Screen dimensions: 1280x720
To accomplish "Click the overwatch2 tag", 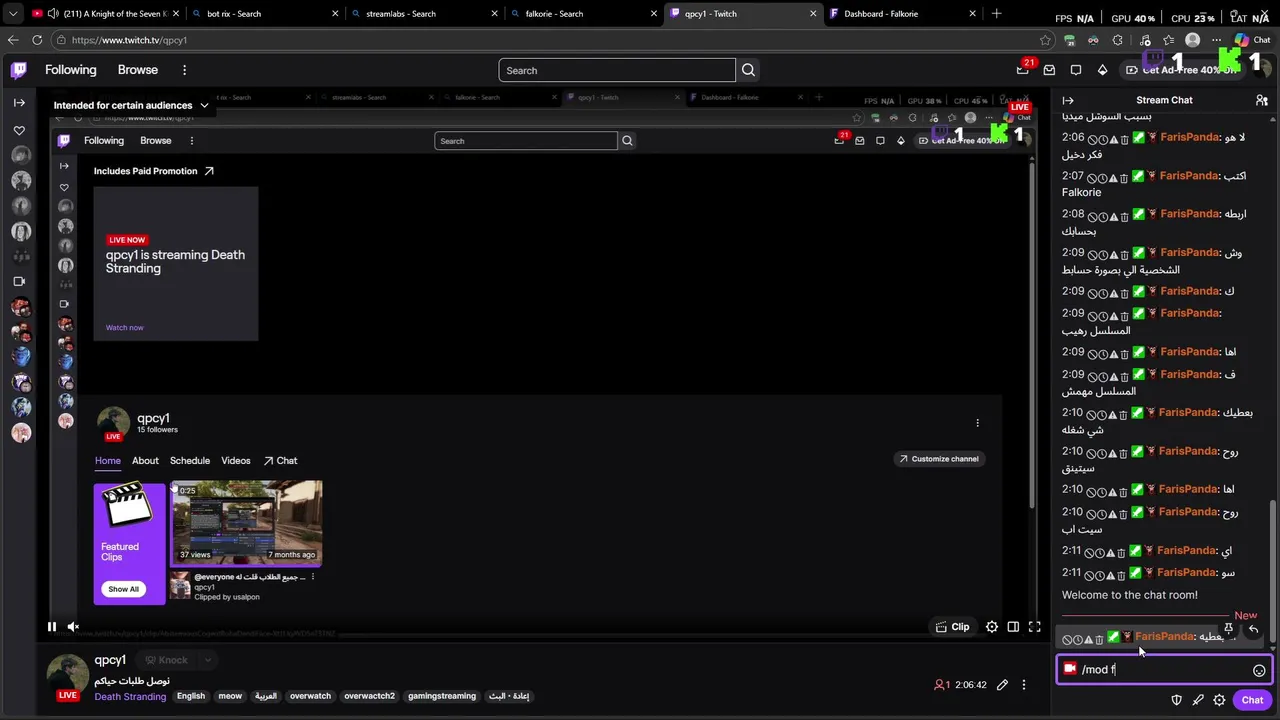I will tap(370, 696).
